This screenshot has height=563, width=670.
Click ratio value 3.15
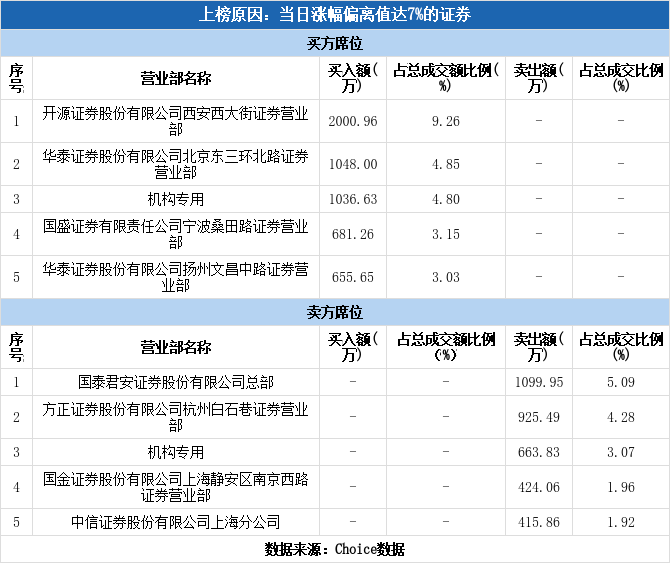446,234
